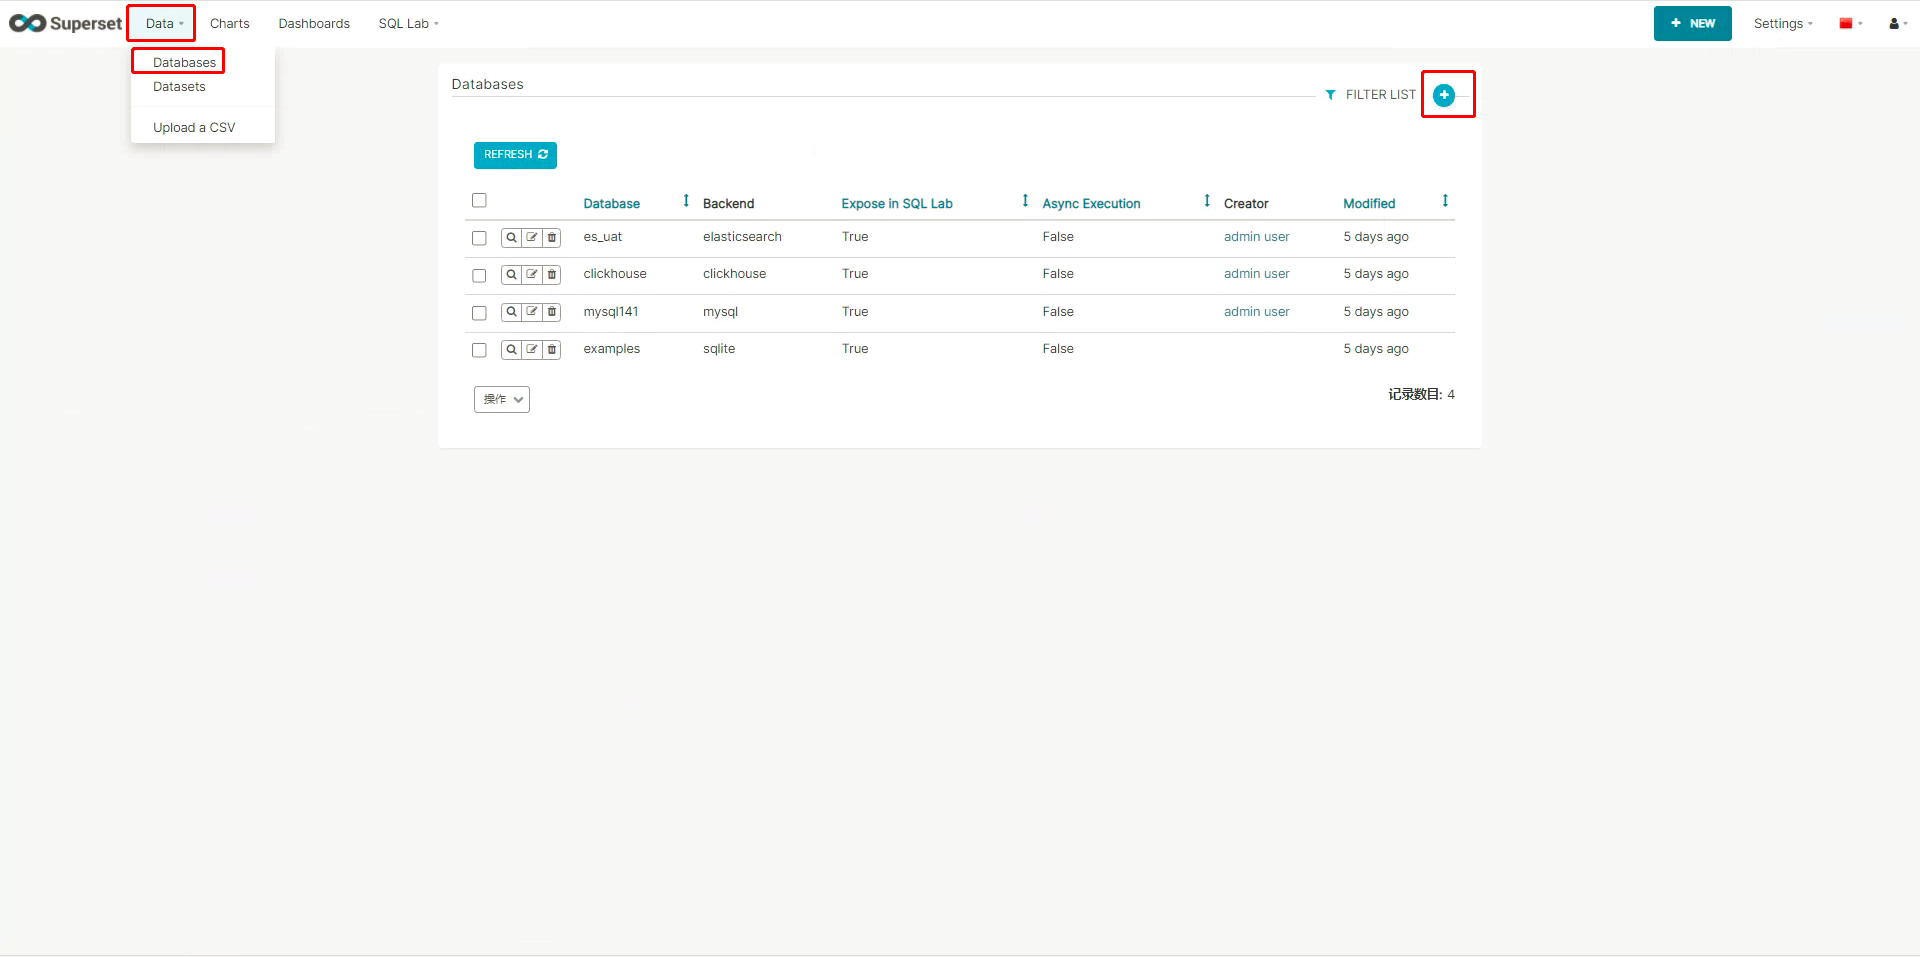This screenshot has width=1920, height=957.
Task: Sort by the Modified column header
Action: (x=1369, y=203)
